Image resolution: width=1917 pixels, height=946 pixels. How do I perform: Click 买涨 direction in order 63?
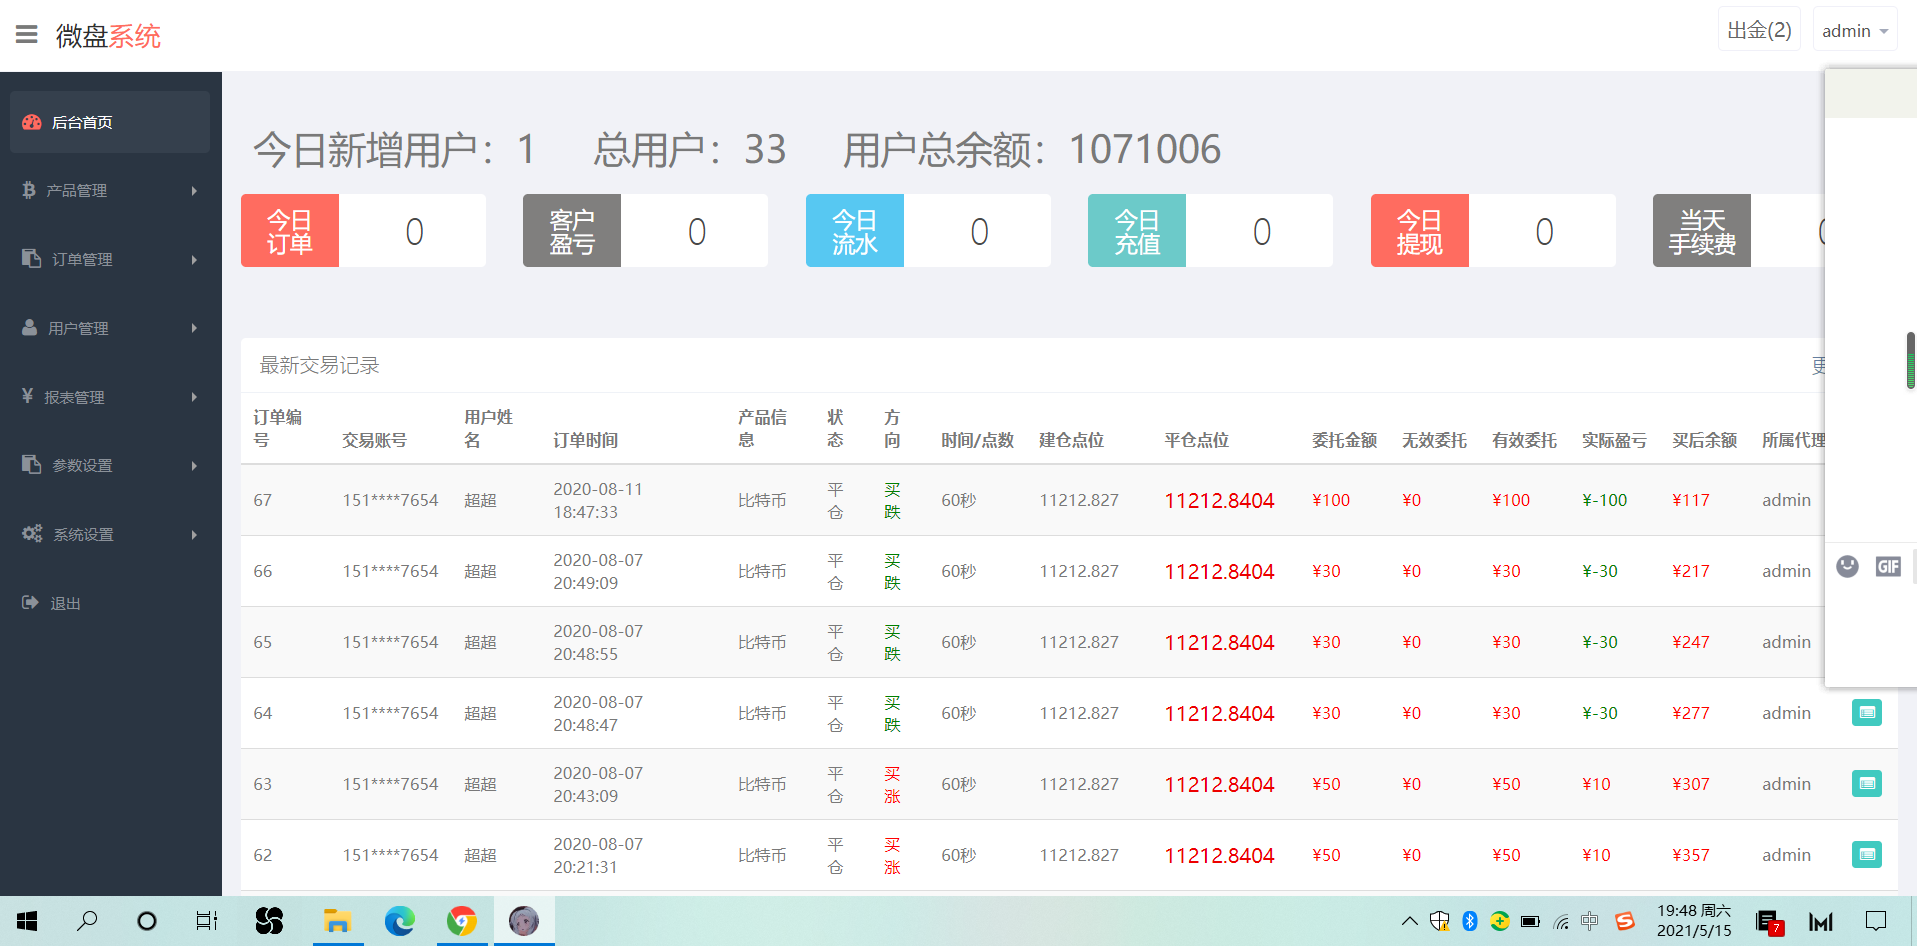click(x=892, y=784)
